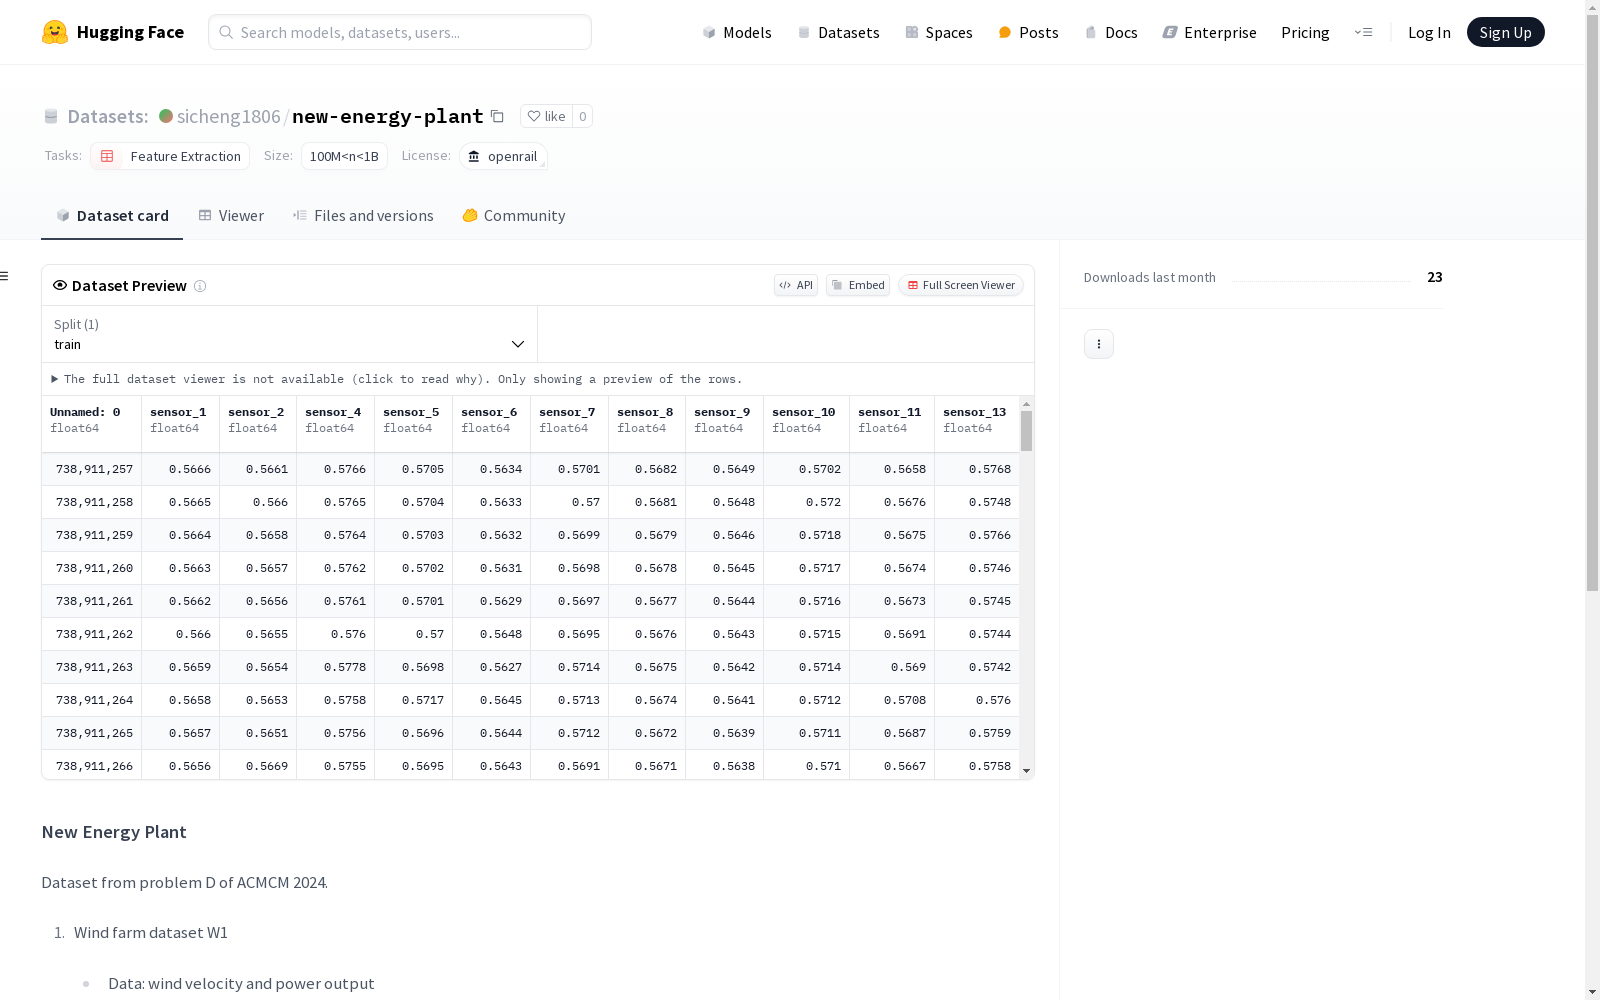Focus the search models input field
Image resolution: width=1600 pixels, height=1000 pixels.
point(400,32)
